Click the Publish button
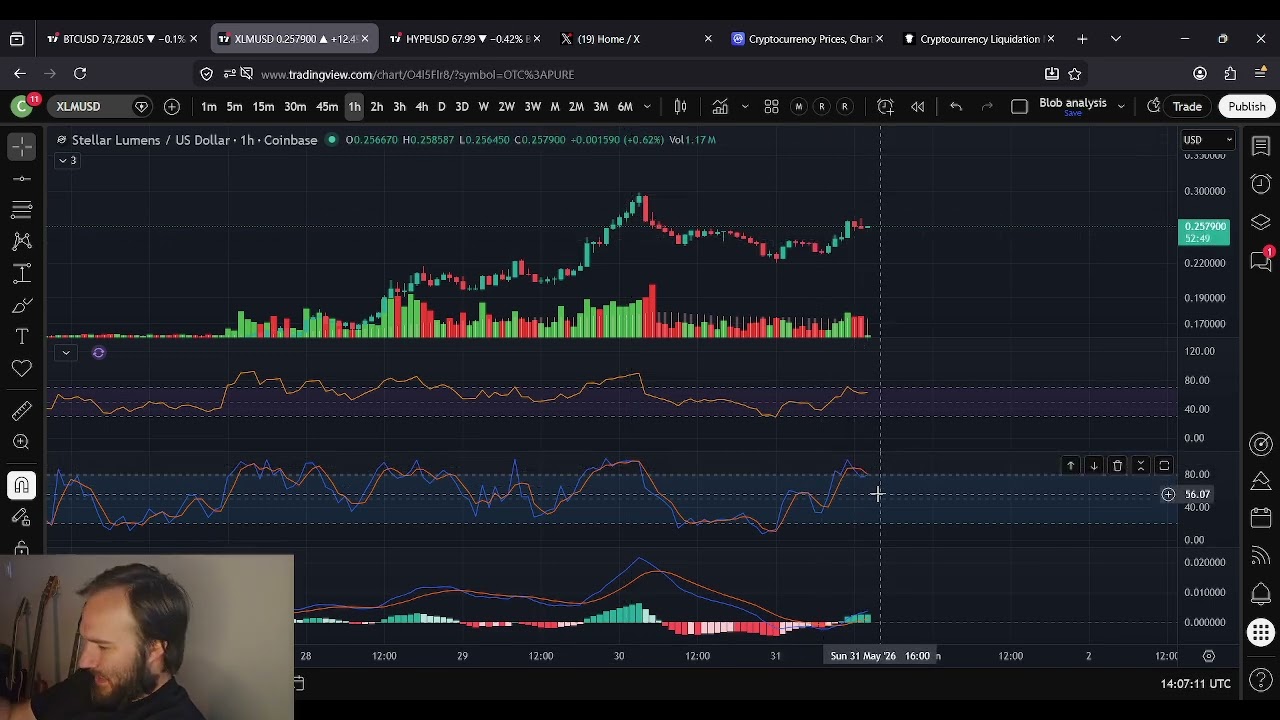The width and height of the screenshot is (1280, 720). (1247, 106)
